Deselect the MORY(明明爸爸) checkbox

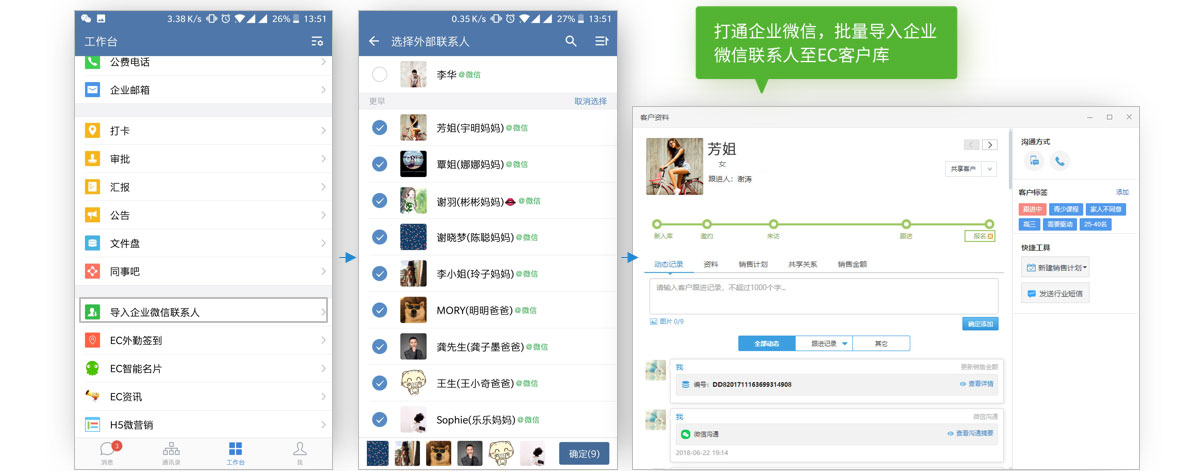pos(380,310)
